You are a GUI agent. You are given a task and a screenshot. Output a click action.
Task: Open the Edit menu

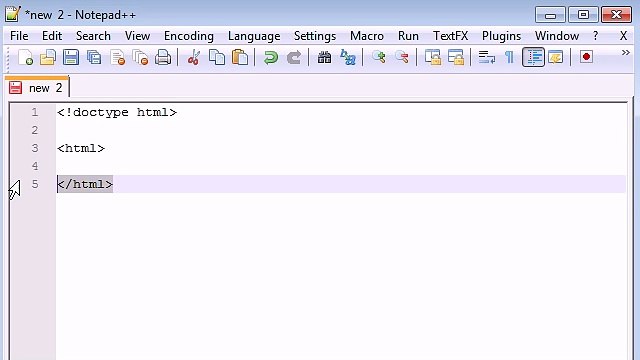coord(52,36)
